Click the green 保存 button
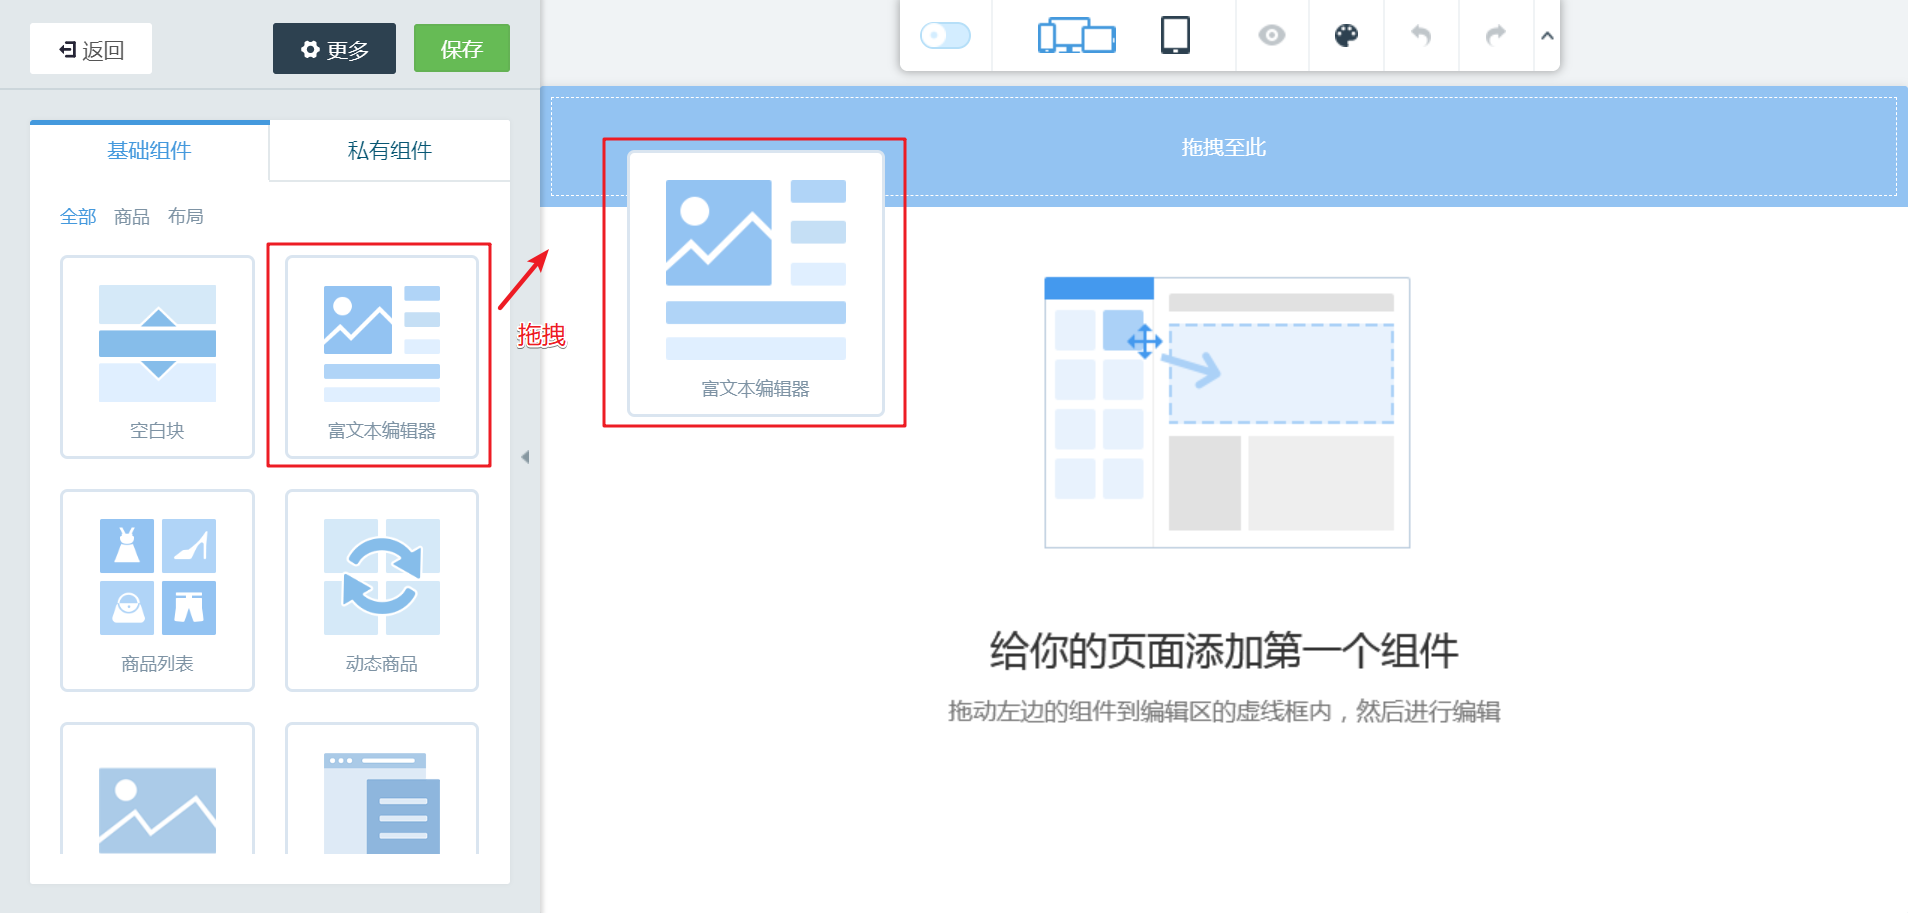 point(461,47)
